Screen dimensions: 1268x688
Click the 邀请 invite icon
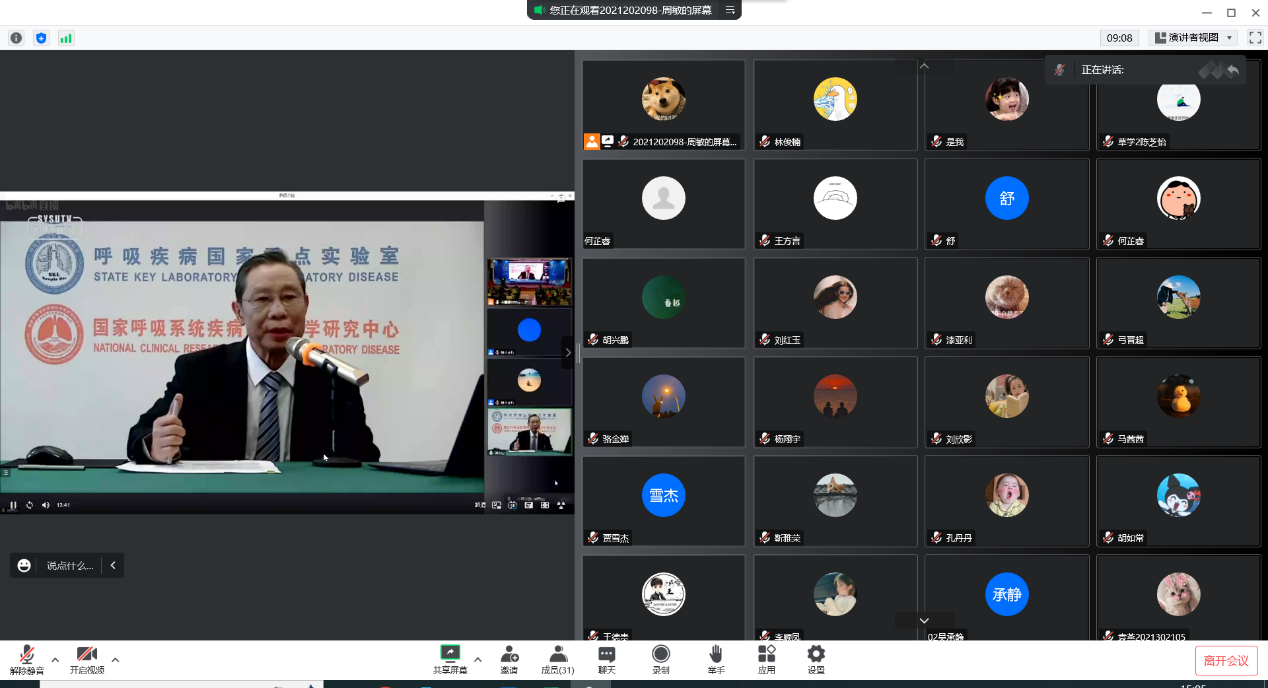pyautogui.click(x=509, y=656)
